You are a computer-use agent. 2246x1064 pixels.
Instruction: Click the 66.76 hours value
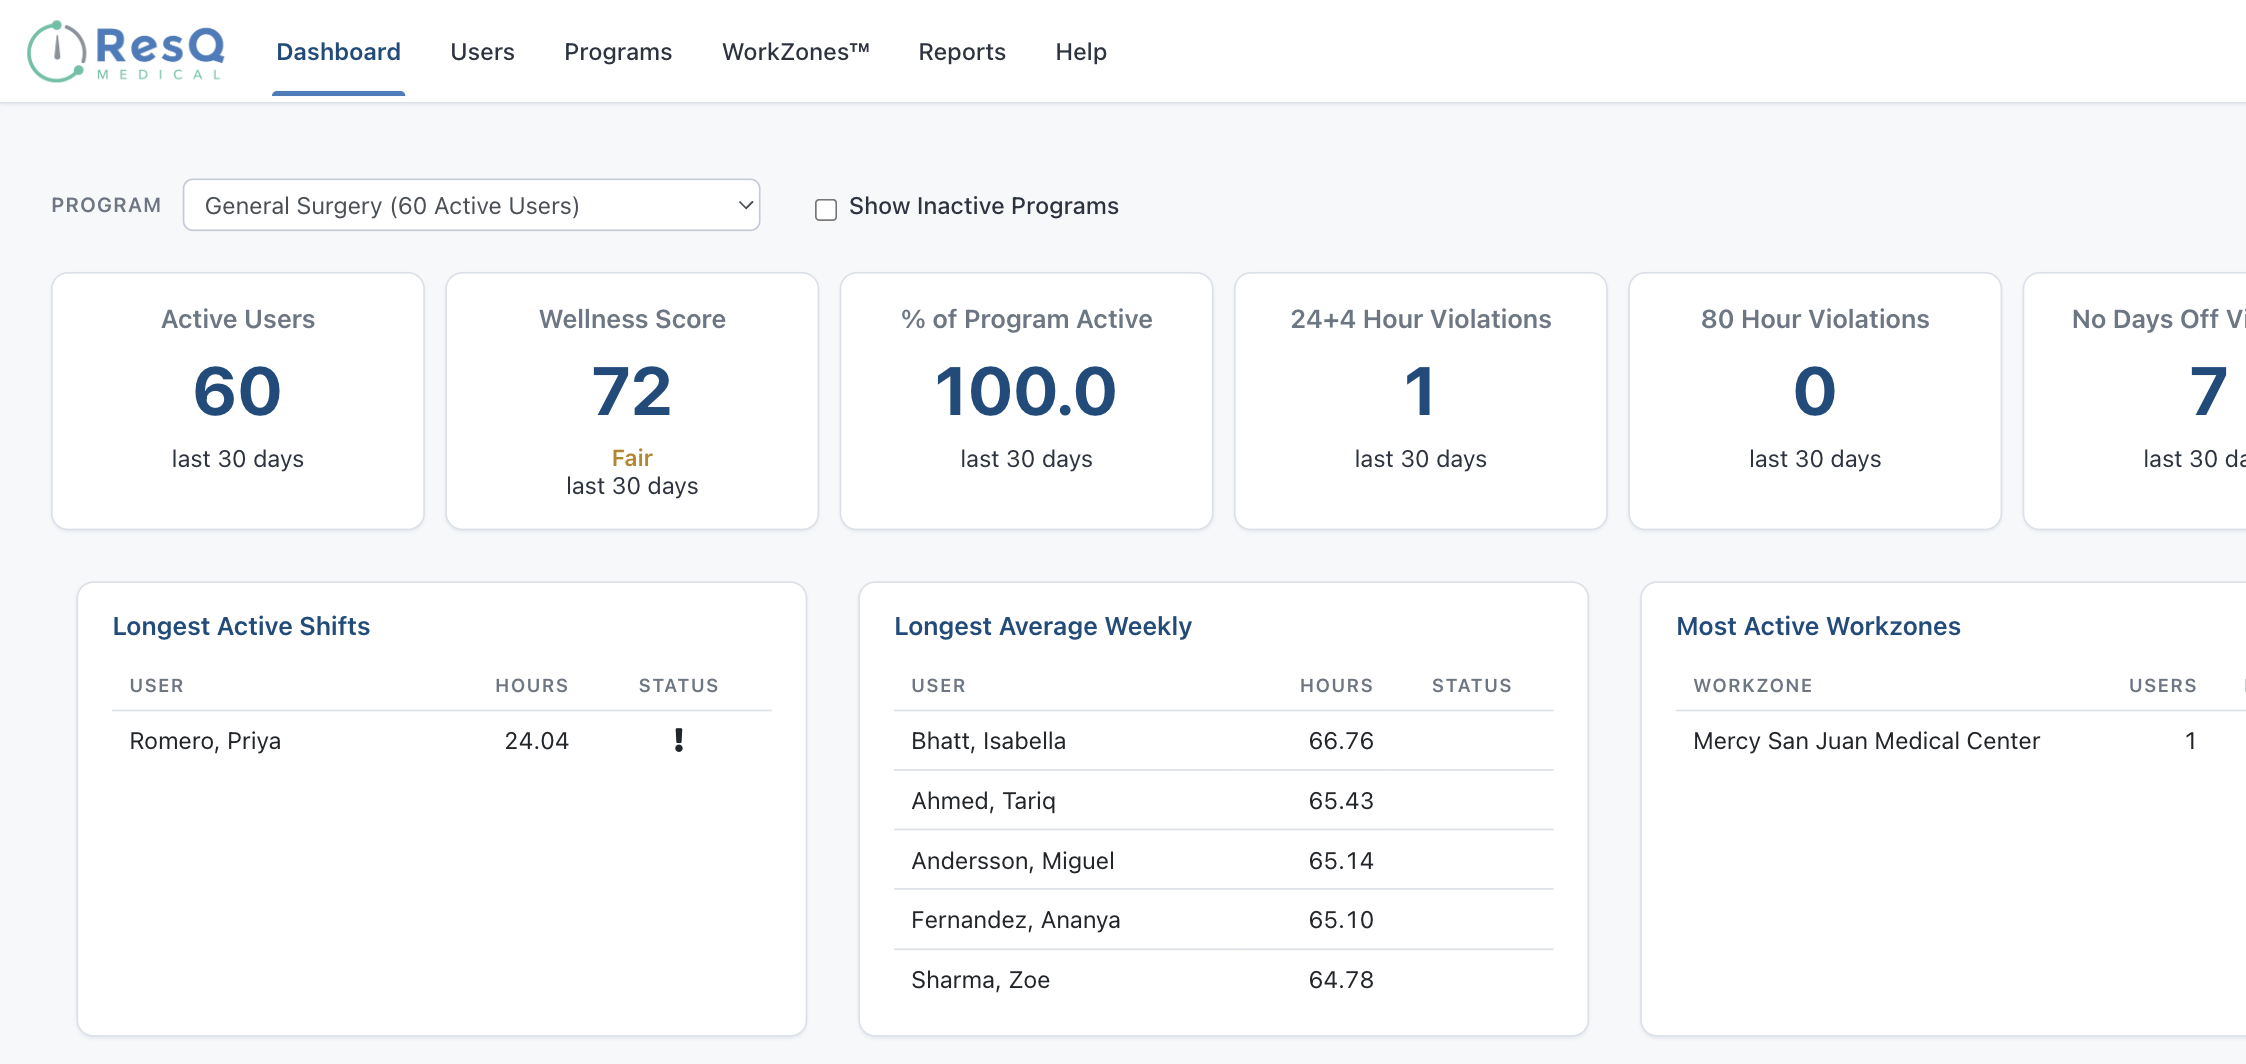1340,741
